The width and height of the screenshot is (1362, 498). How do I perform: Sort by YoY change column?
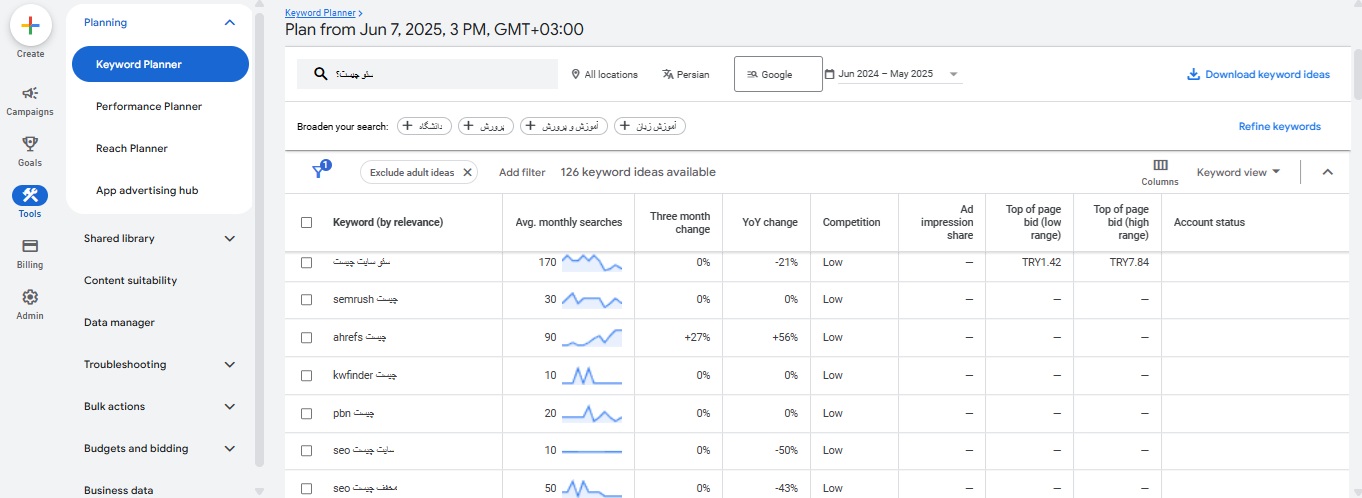pos(770,222)
